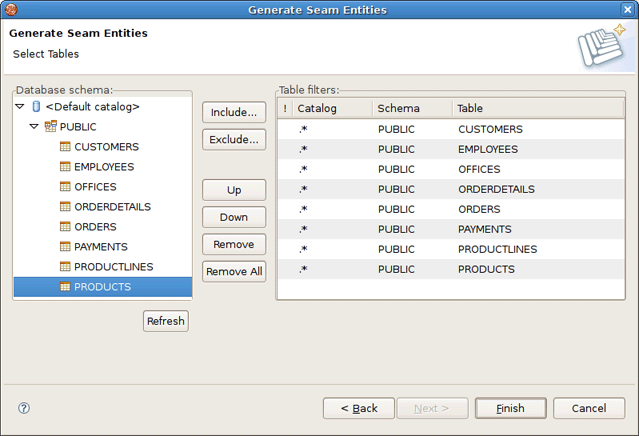Click the PAYMENTS table icon in tree
This screenshot has width=639, height=436.
(66, 247)
